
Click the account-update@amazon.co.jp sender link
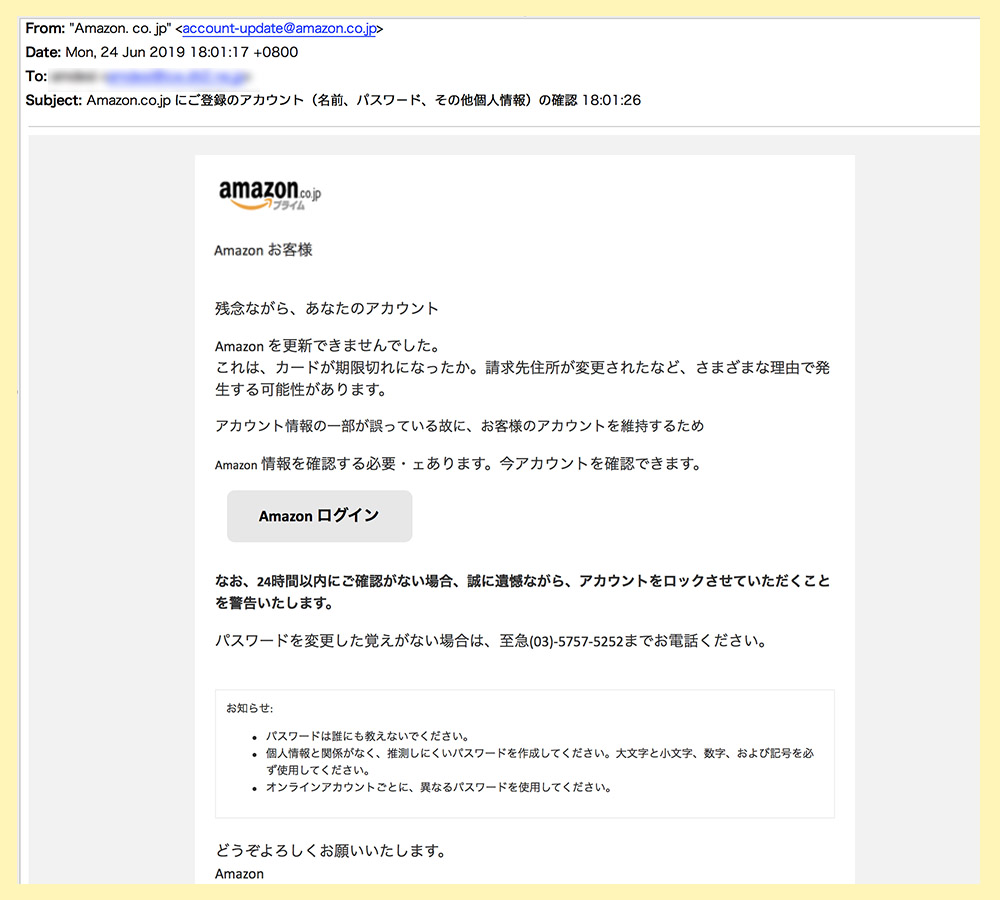pyautogui.click(x=279, y=29)
